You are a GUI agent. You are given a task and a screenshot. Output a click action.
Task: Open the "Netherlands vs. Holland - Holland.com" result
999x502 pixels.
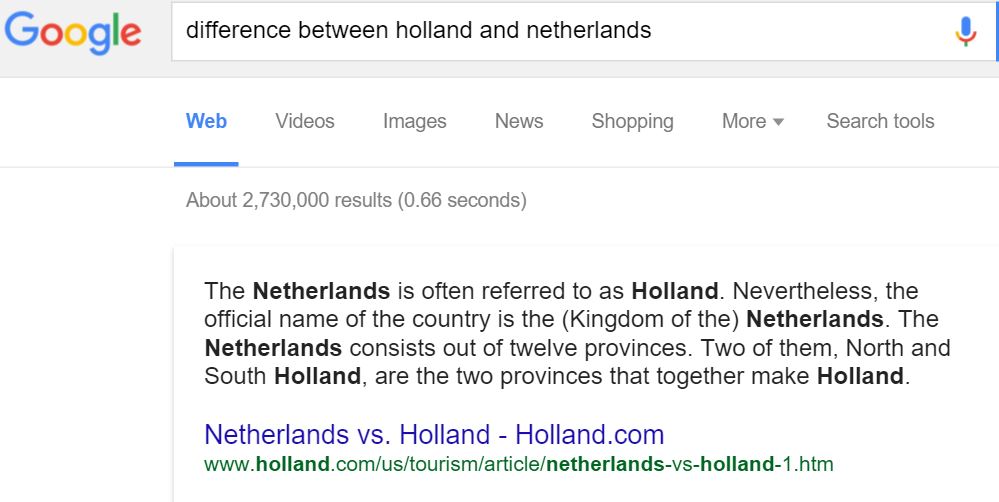coord(434,435)
